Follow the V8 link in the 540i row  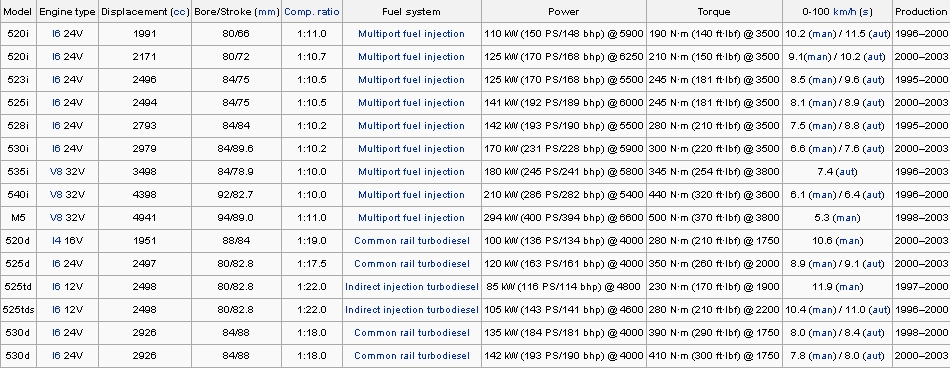(x=56, y=195)
